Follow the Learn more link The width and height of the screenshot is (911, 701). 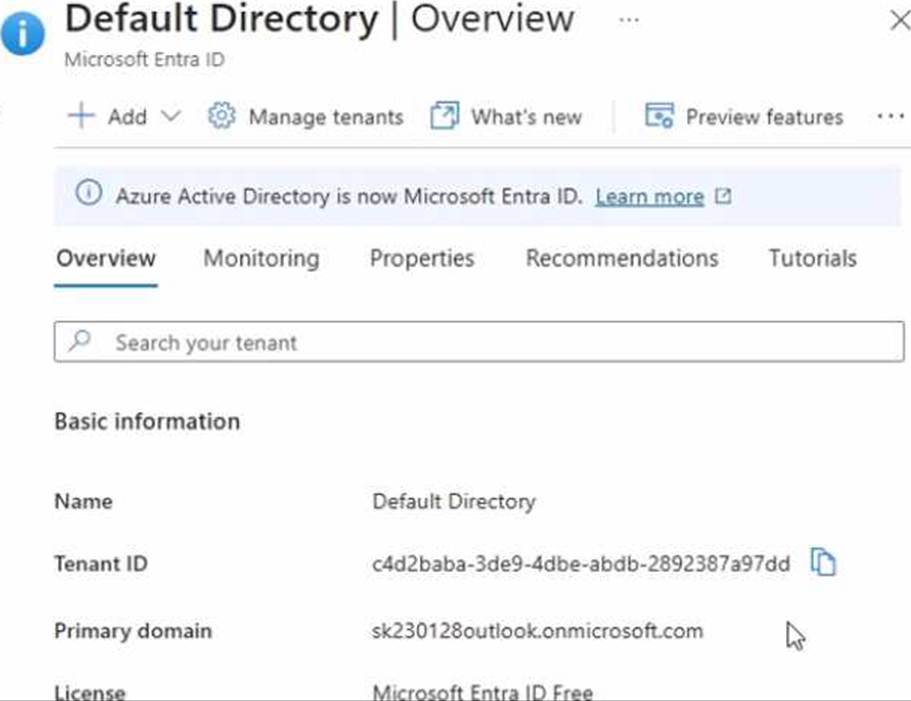tap(649, 196)
